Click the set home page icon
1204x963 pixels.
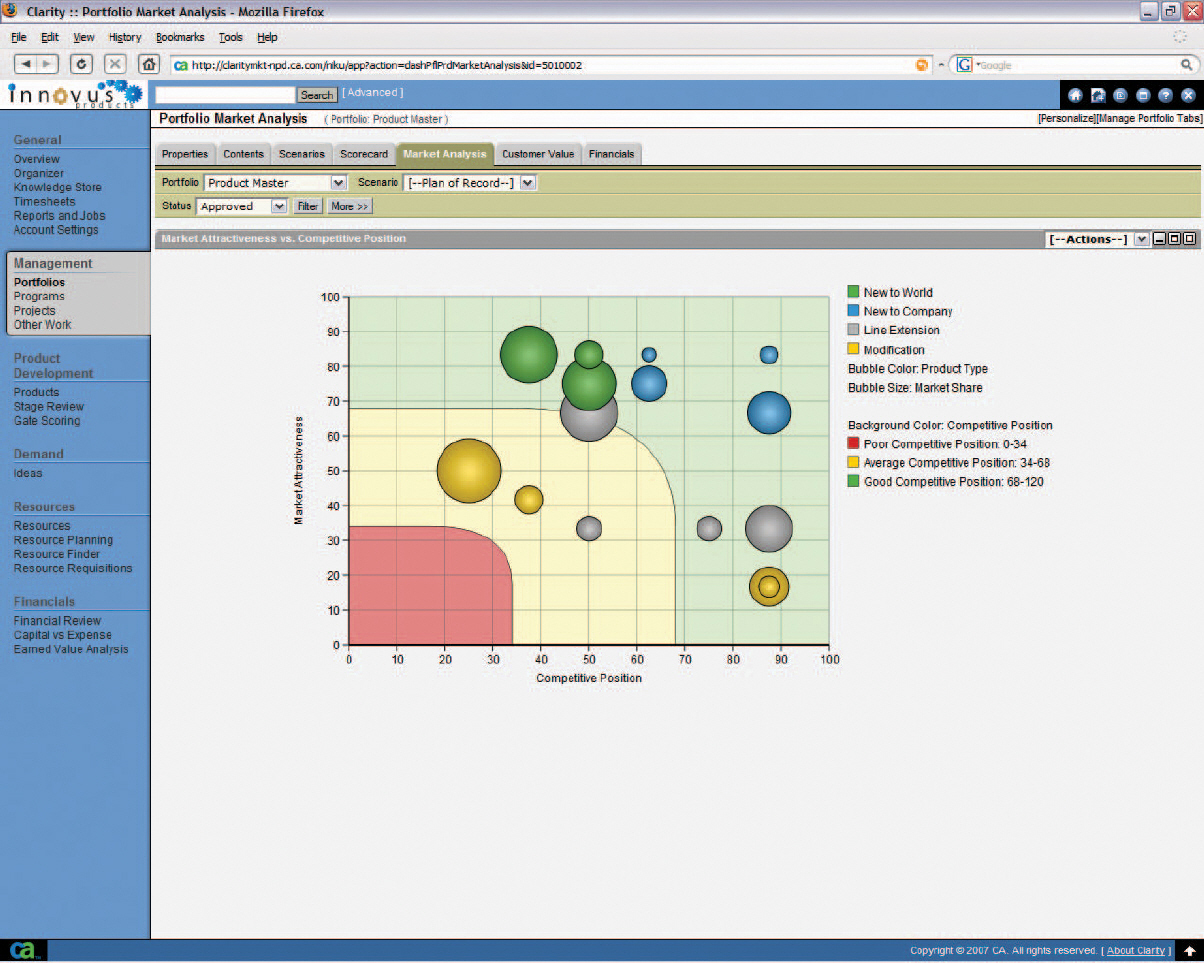pos(1098,95)
